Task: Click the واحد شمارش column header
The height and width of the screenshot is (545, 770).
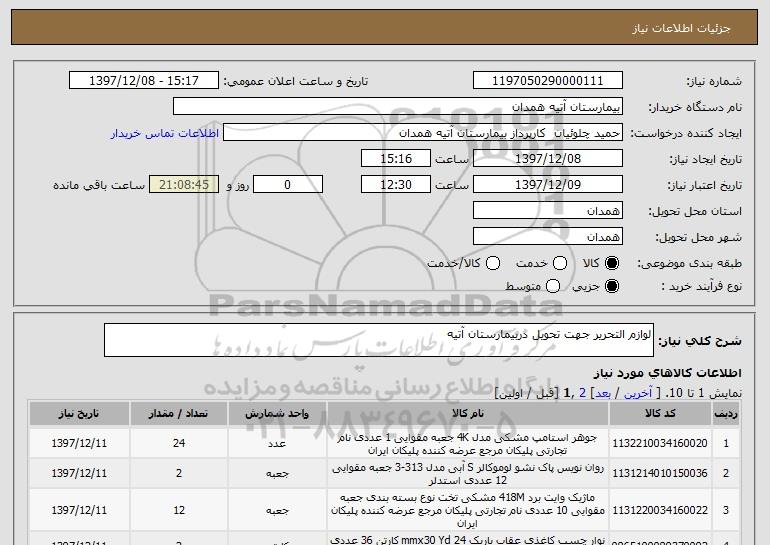Action: pos(277,413)
